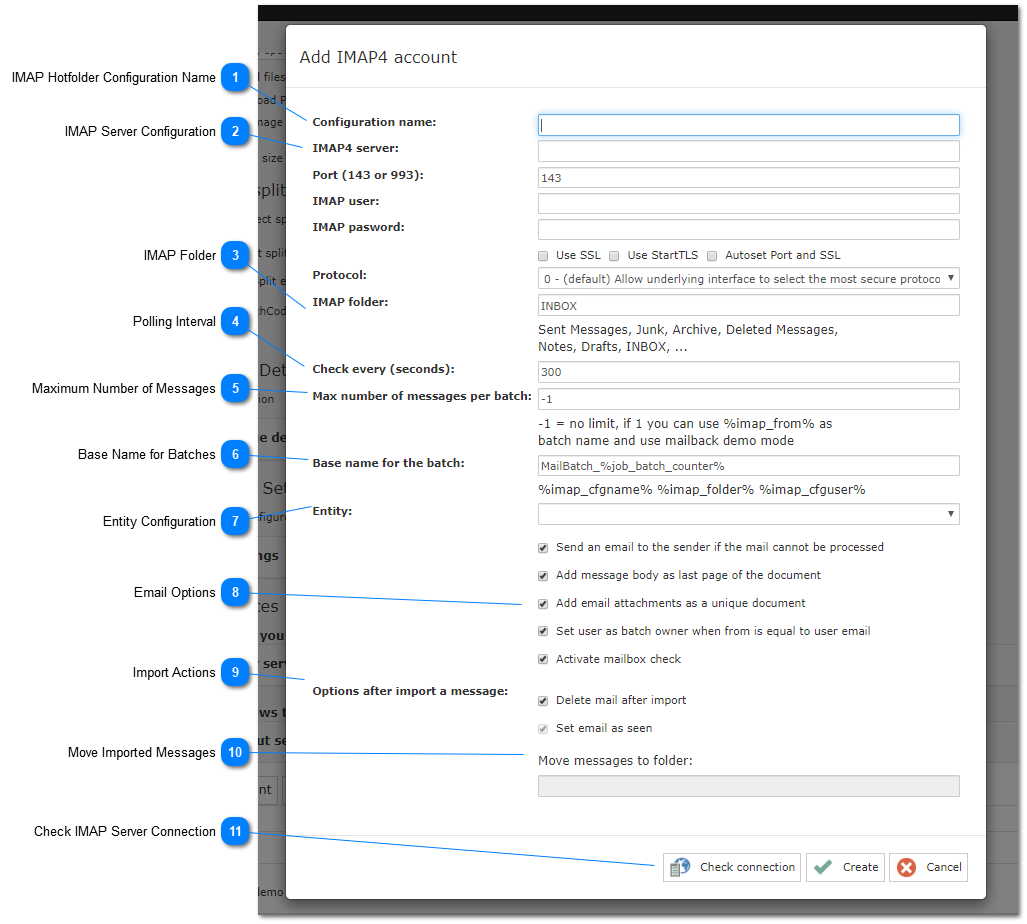Open the Protocol dropdown list
Screen dimensions: 1027x924
pyautogui.click(x=749, y=279)
